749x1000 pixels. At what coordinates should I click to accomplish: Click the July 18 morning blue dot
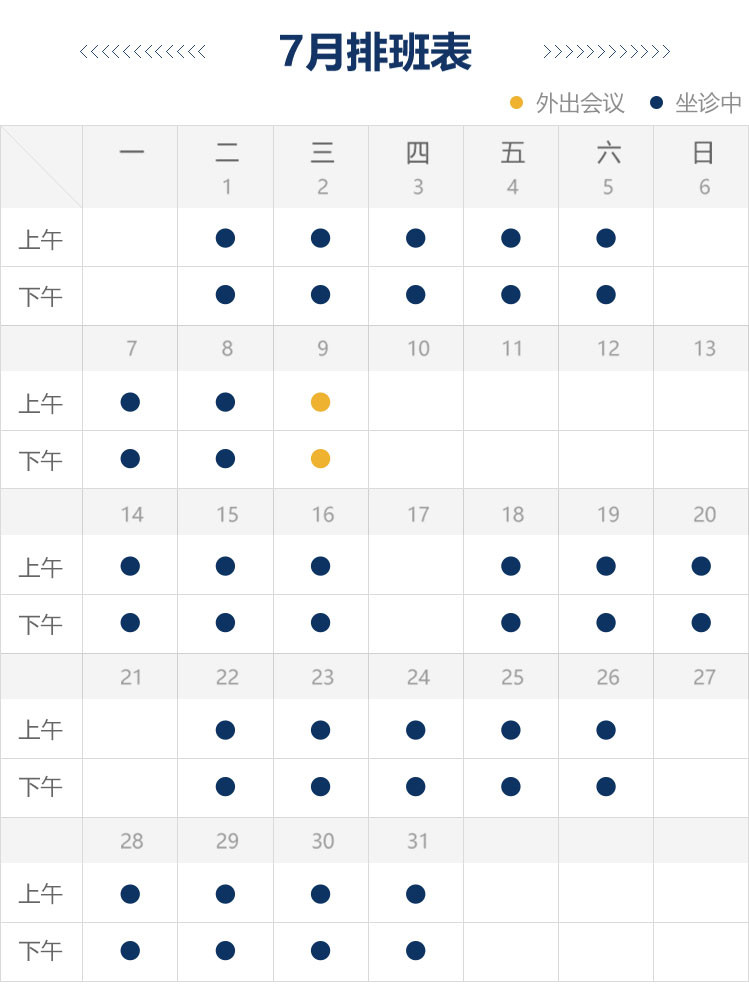pyautogui.click(x=510, y=566)
